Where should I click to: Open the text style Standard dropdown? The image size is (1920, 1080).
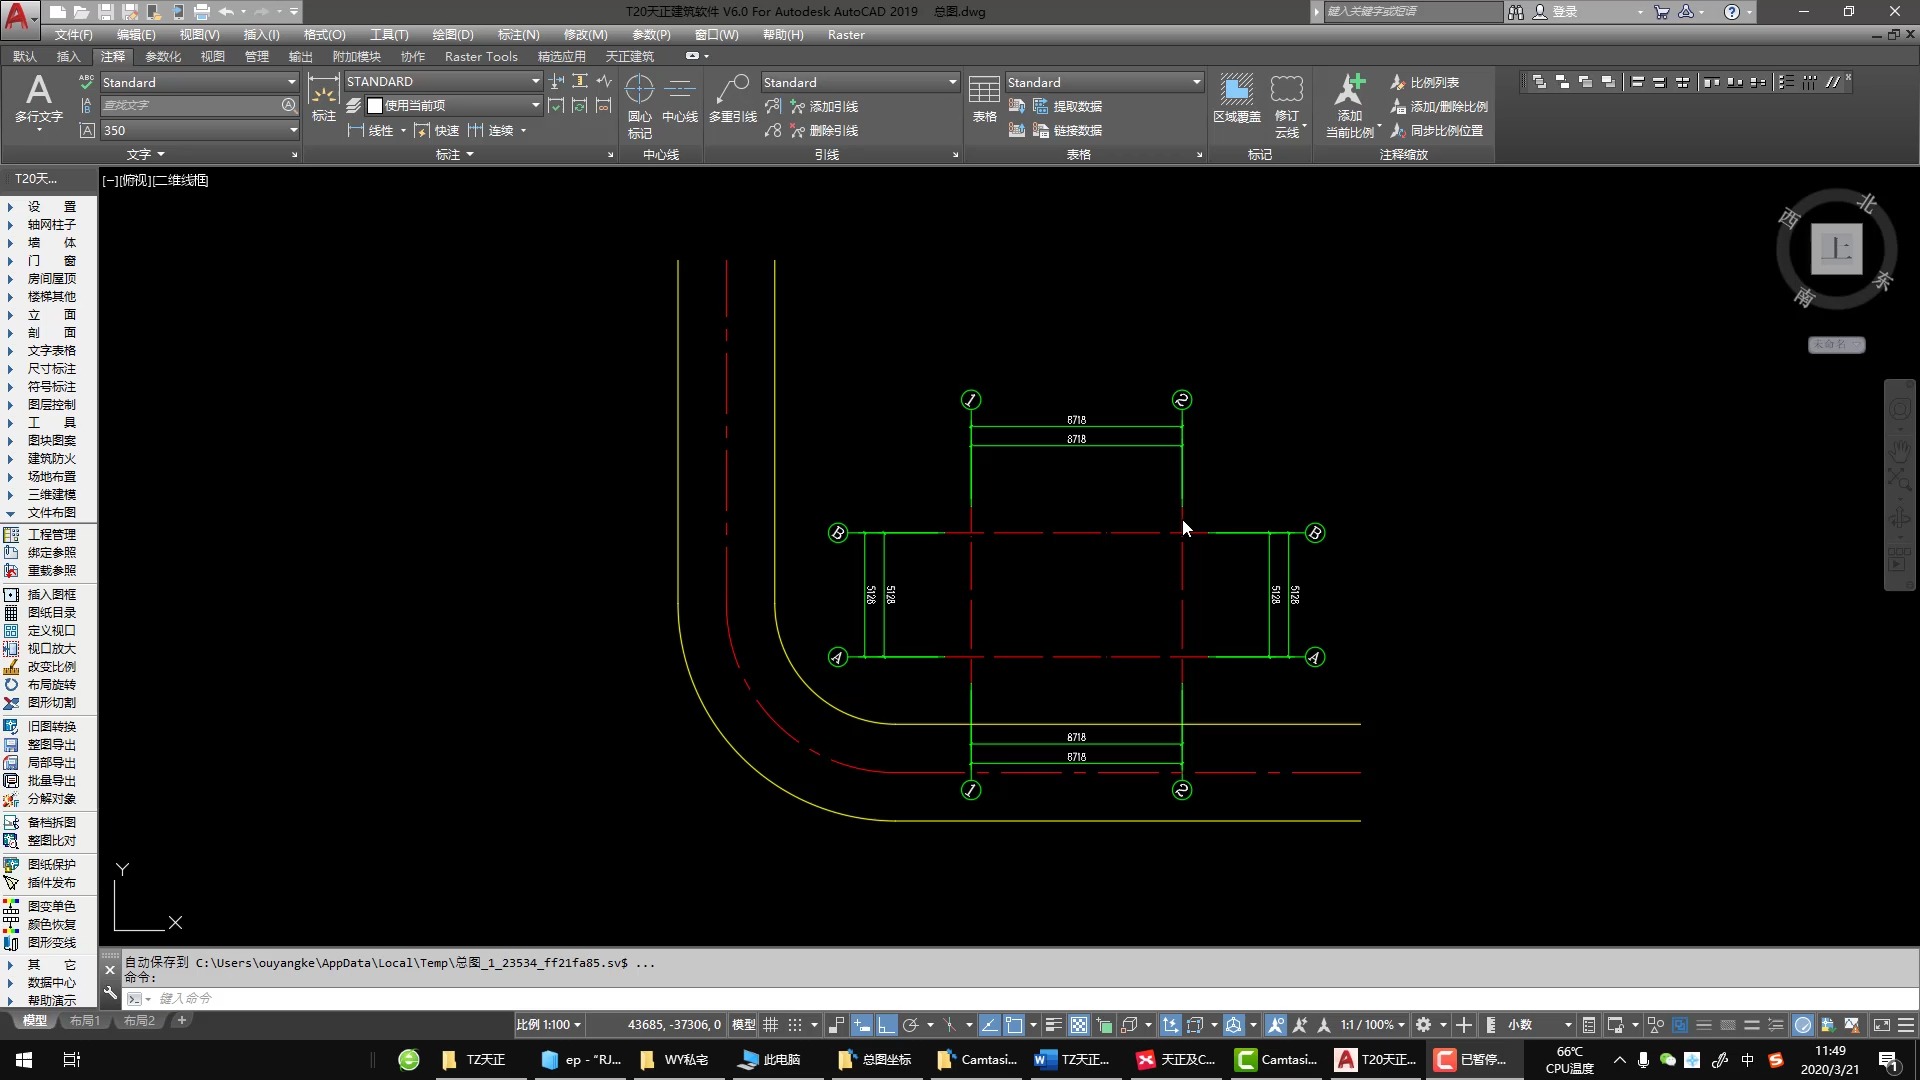[292, 83]
